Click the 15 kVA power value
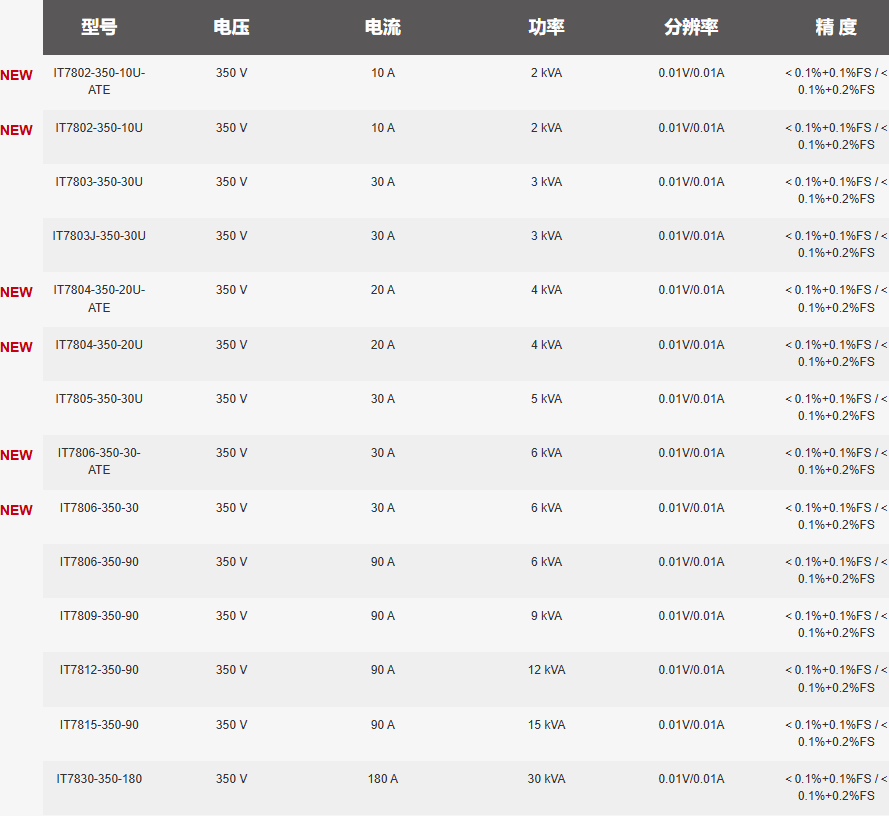This screenshot has height=816, width=889. 547,725
